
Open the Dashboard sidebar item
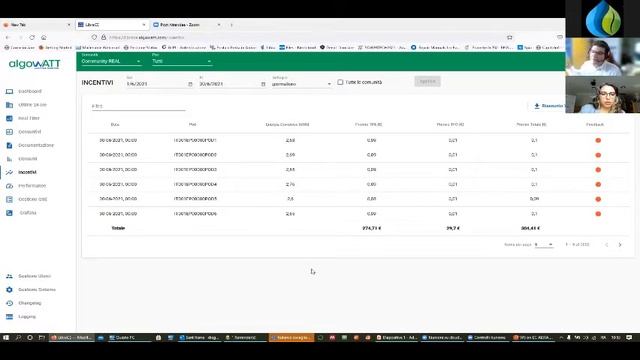click(x=24, y=91)
